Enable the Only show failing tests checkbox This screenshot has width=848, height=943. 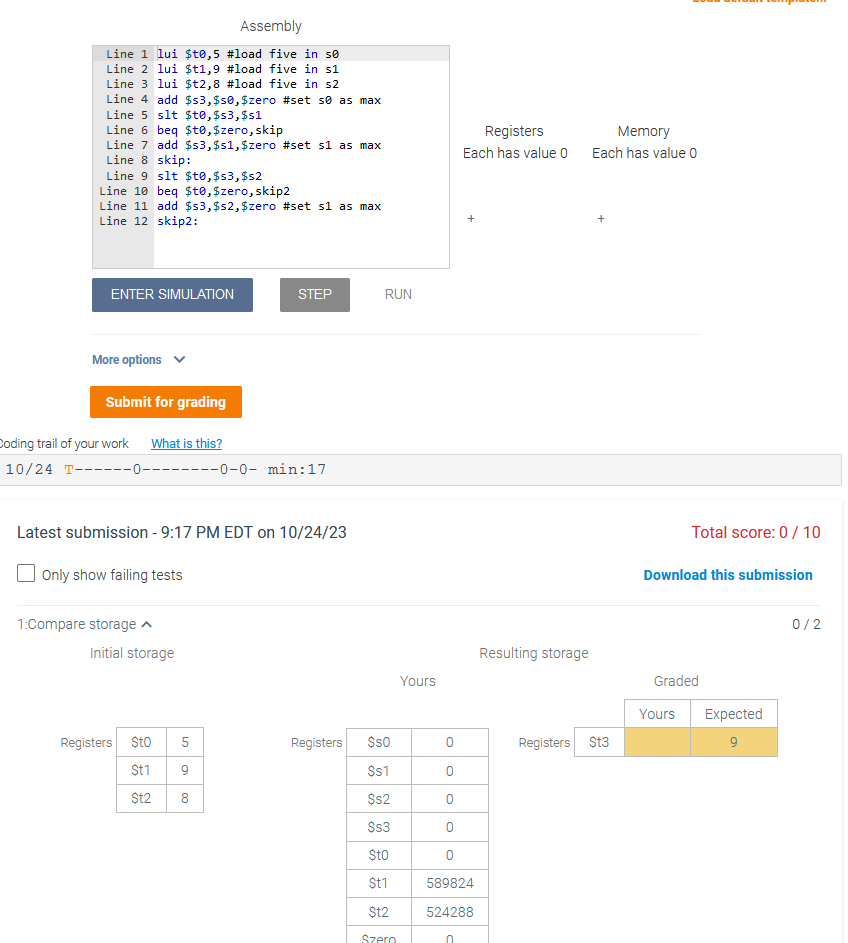[x=25, y=574]
